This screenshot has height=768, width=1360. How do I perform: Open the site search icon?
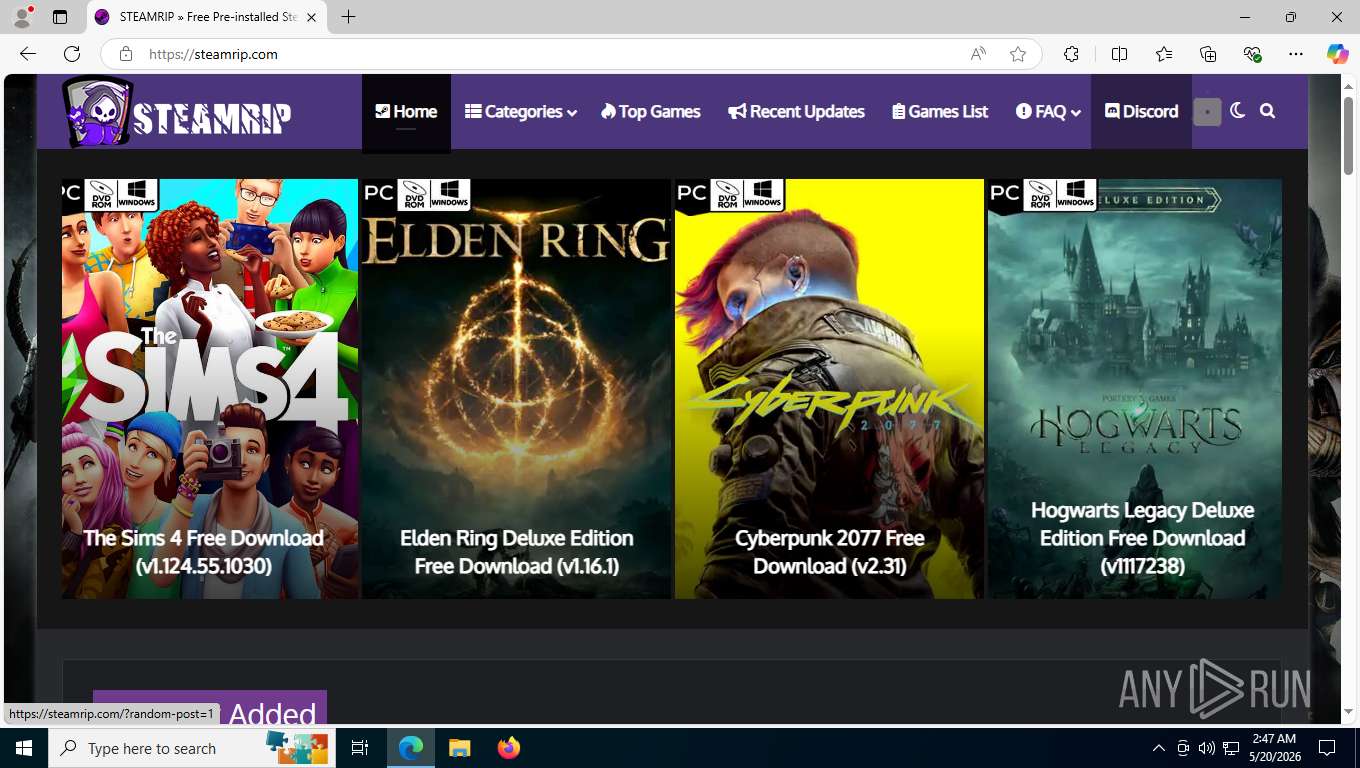(1268, 111)
